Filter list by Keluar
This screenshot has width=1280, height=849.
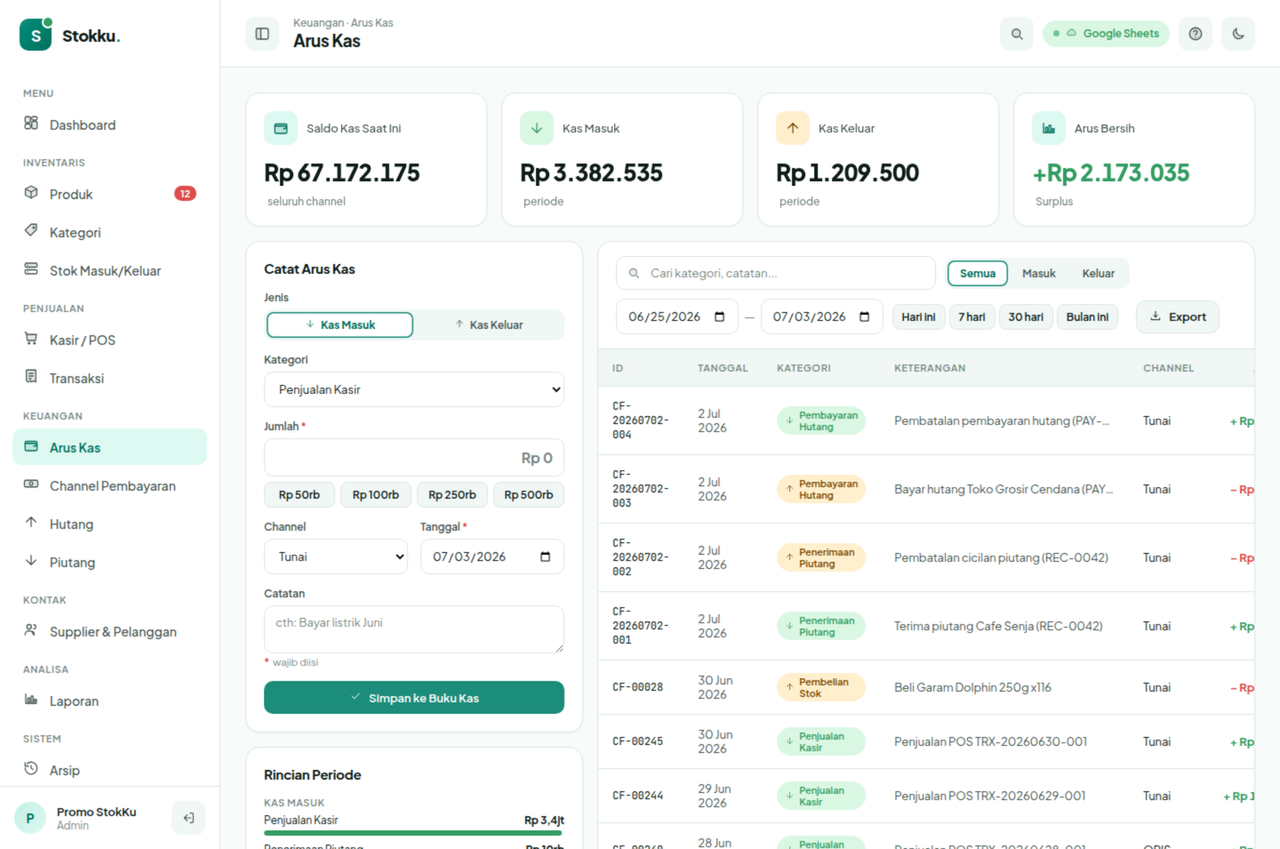click(x=1098, y=273)
